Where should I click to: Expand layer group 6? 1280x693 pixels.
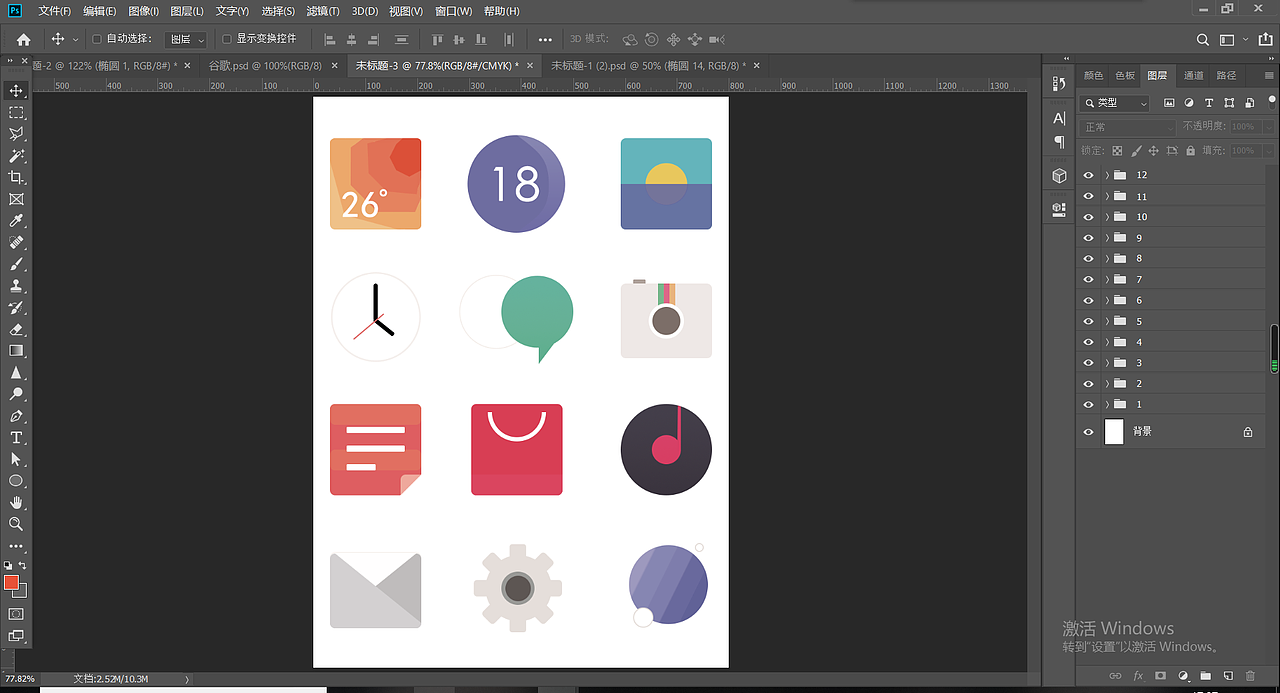click(x=1107, y=300)
